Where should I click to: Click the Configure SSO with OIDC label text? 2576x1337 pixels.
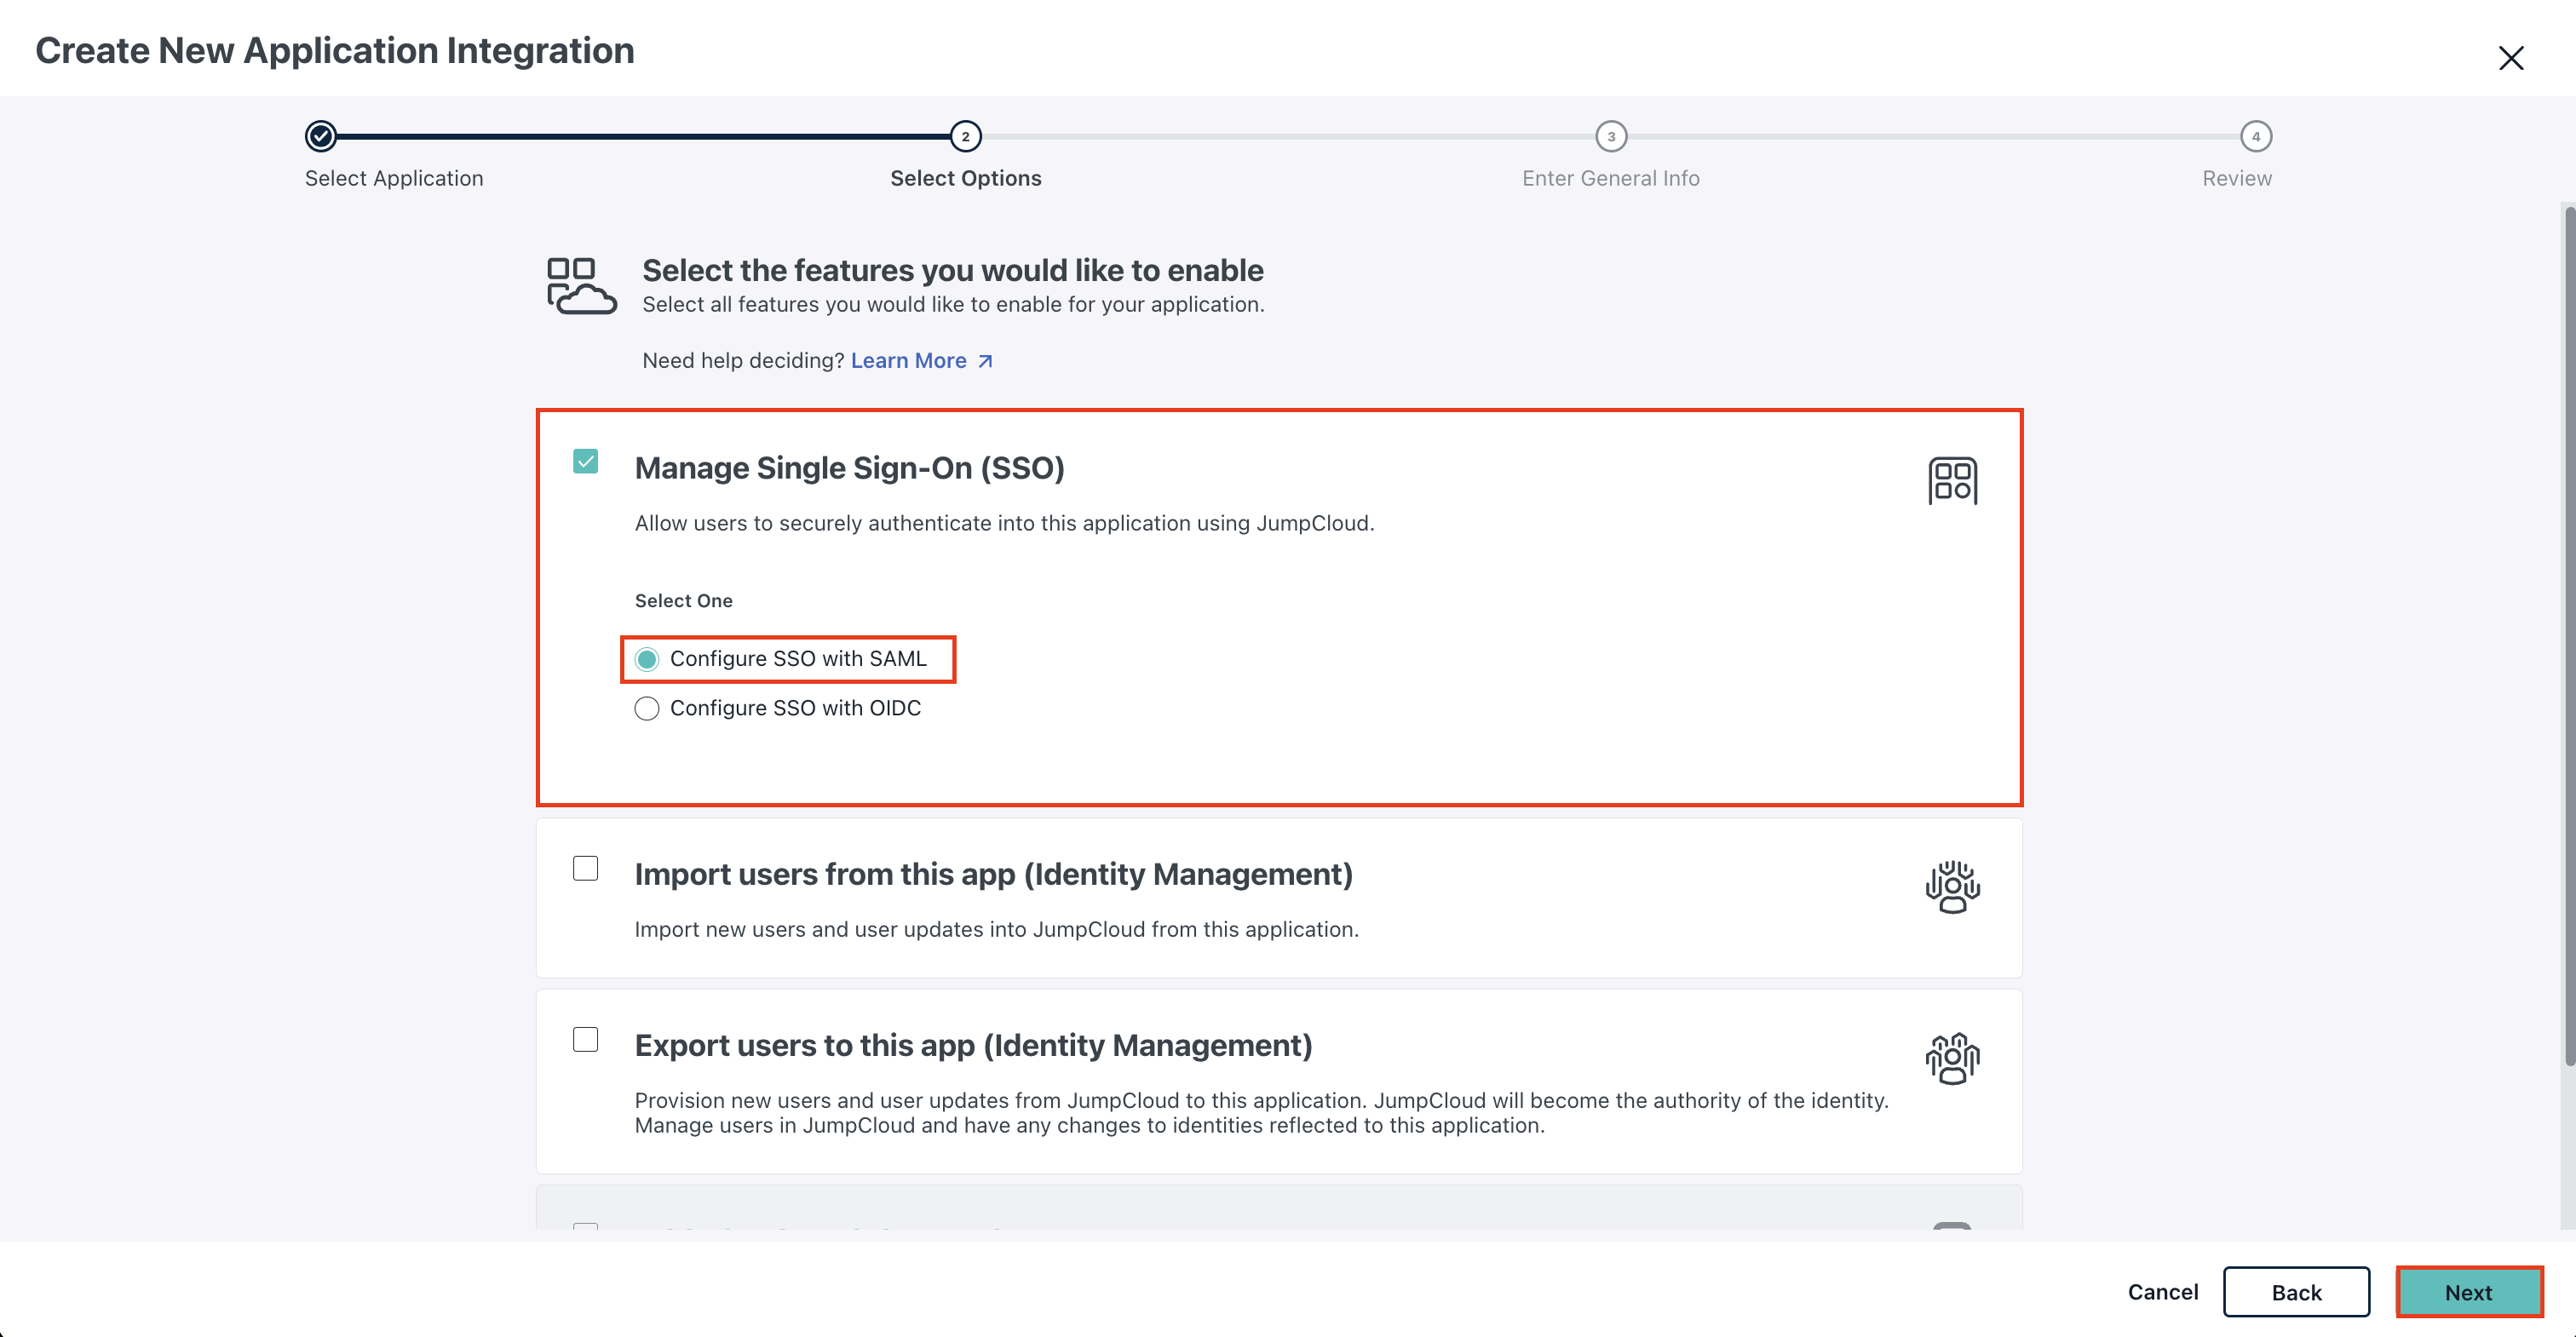[x=795, y=708]
